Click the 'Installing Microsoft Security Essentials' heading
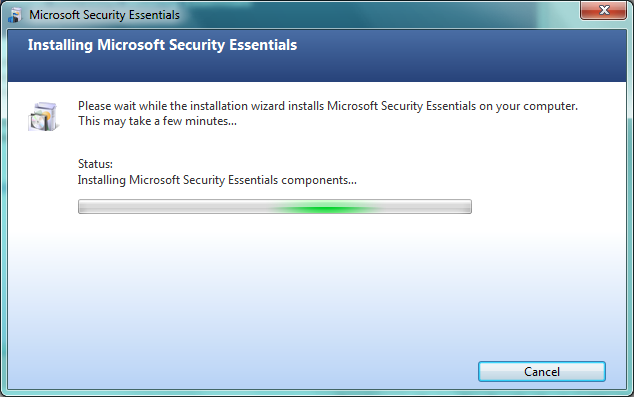 click(162, 45)
